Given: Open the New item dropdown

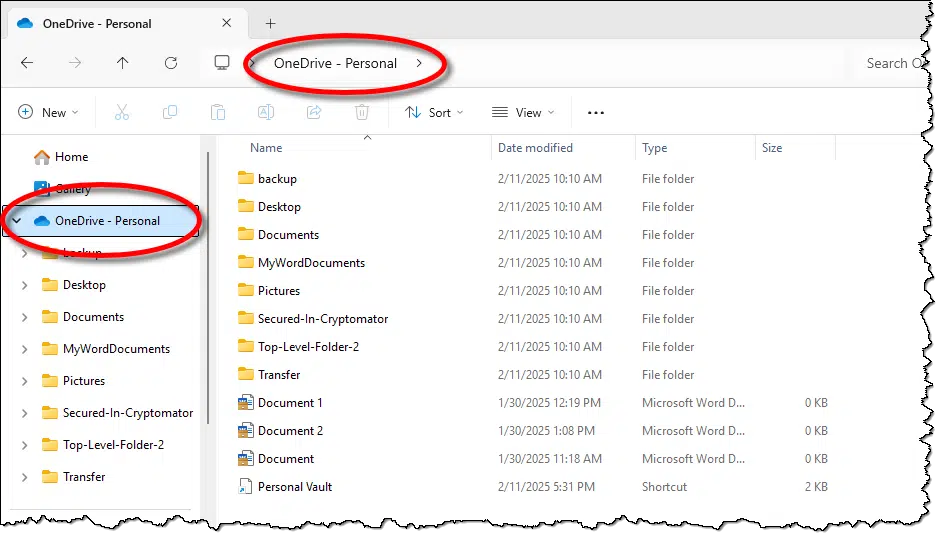Looking at the screenshot, I should pyautogui.click(x=48, y=113).
